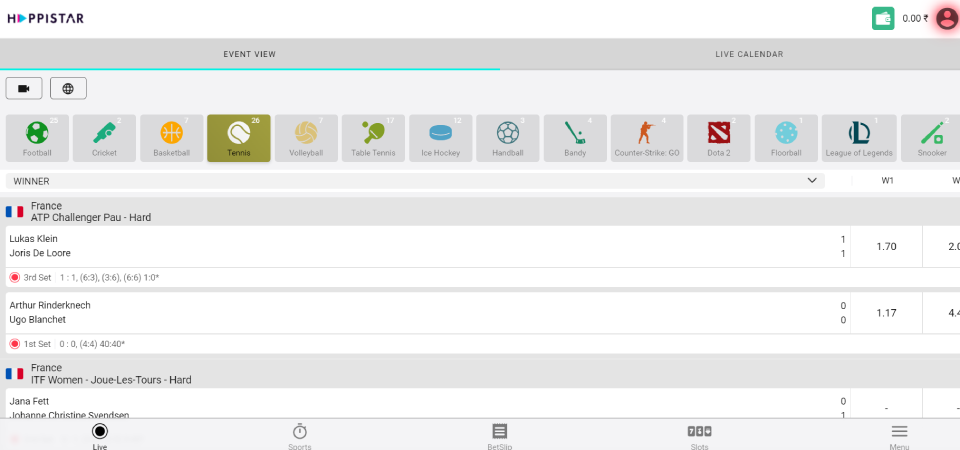Select the Ice Hockey sport

click(x=441, y=138)
